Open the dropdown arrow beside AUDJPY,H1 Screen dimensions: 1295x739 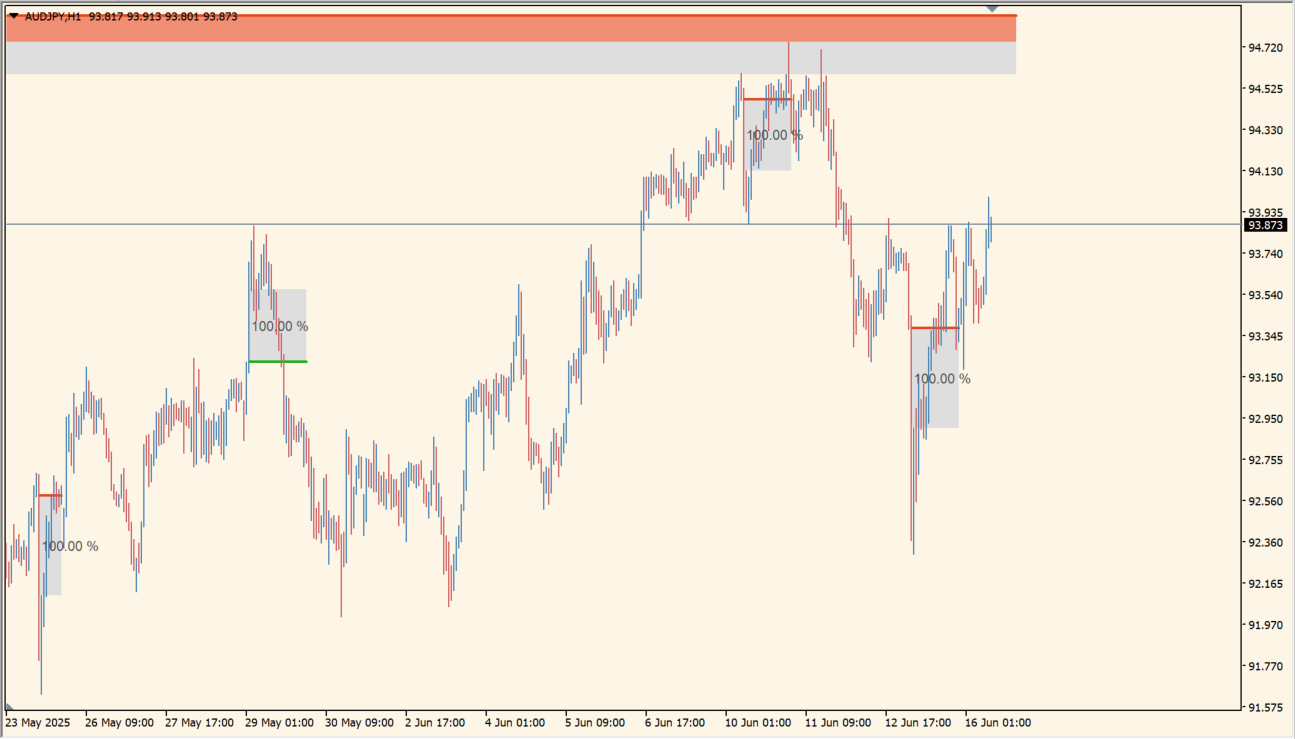coord(14,16)
